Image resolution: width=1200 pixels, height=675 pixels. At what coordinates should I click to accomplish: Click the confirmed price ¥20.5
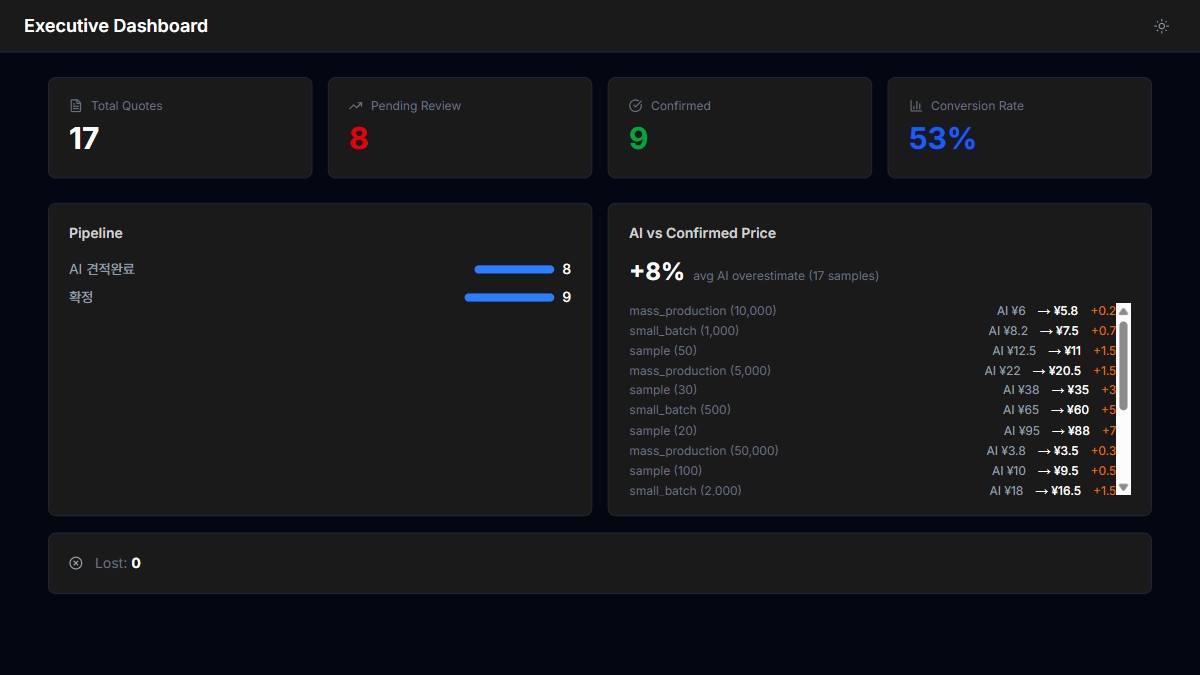(x=1065, y=371)
